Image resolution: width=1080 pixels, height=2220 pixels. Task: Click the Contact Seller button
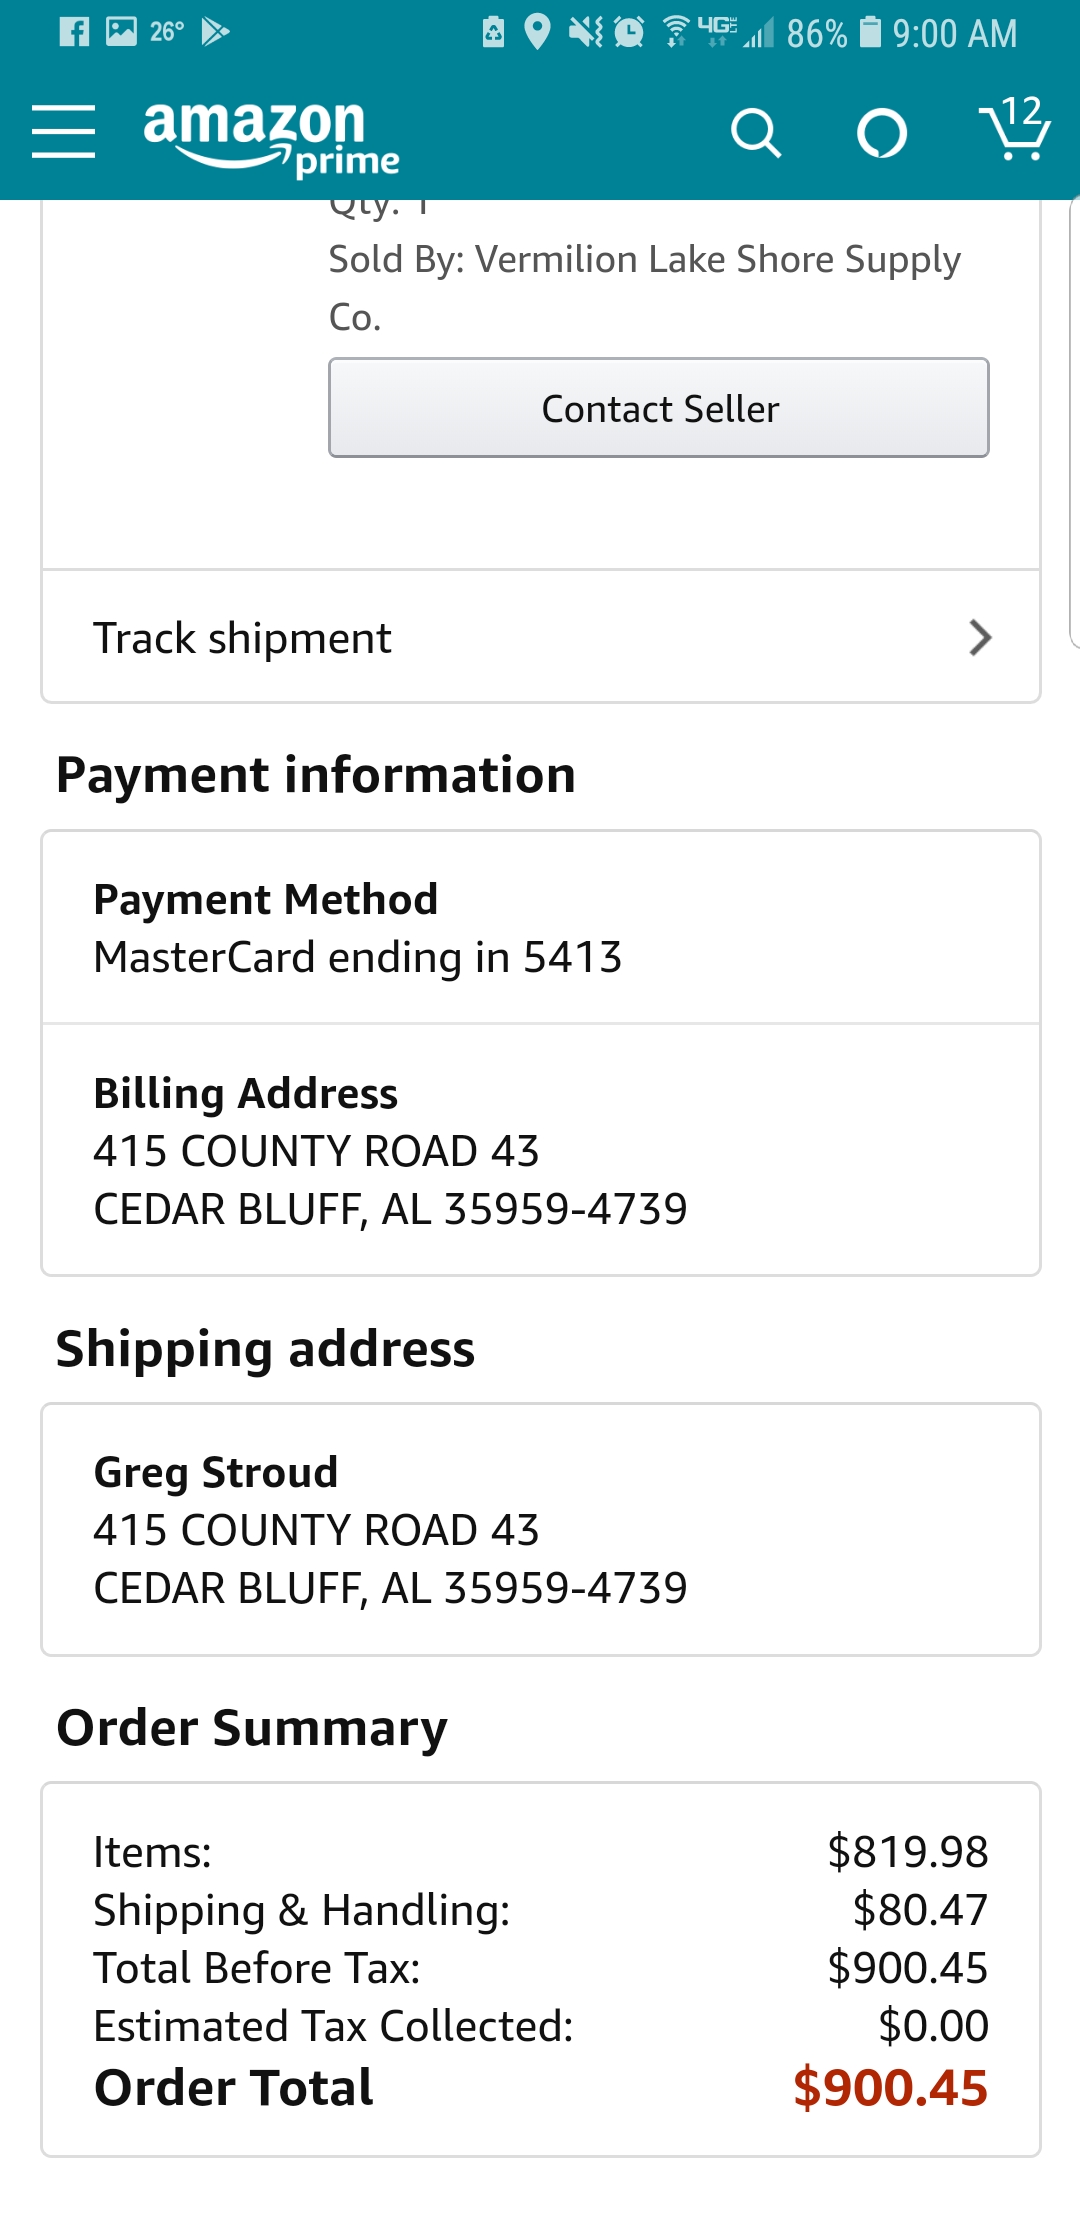[x=659, y=408]
